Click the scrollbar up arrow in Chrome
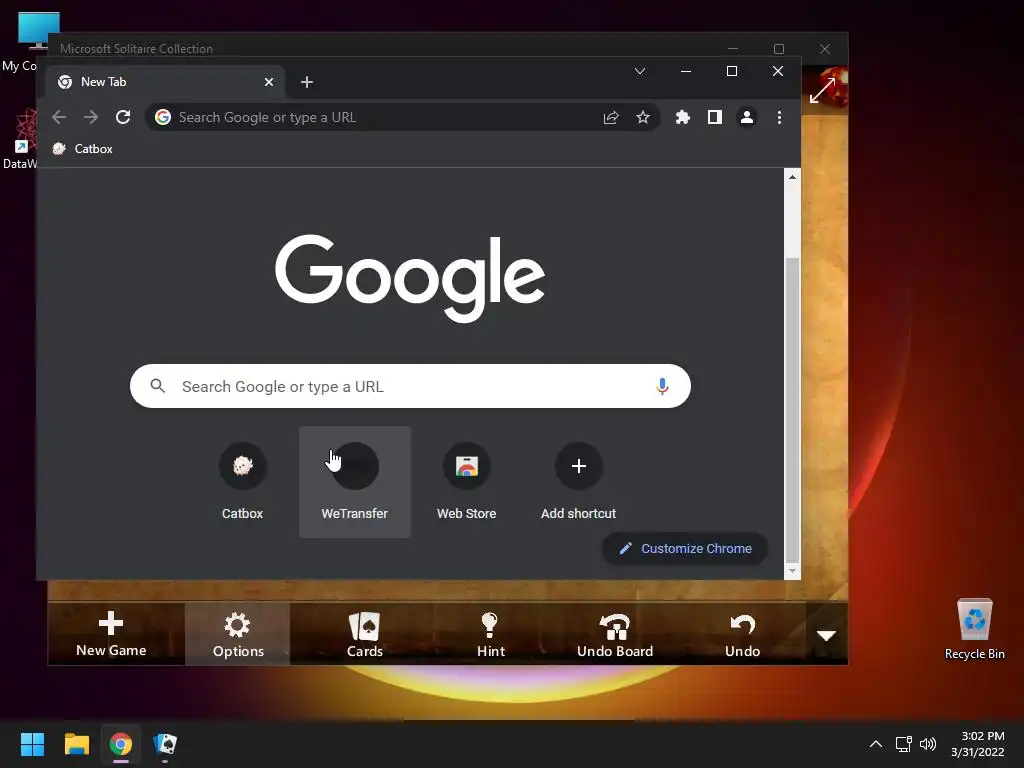 [792, 176]
